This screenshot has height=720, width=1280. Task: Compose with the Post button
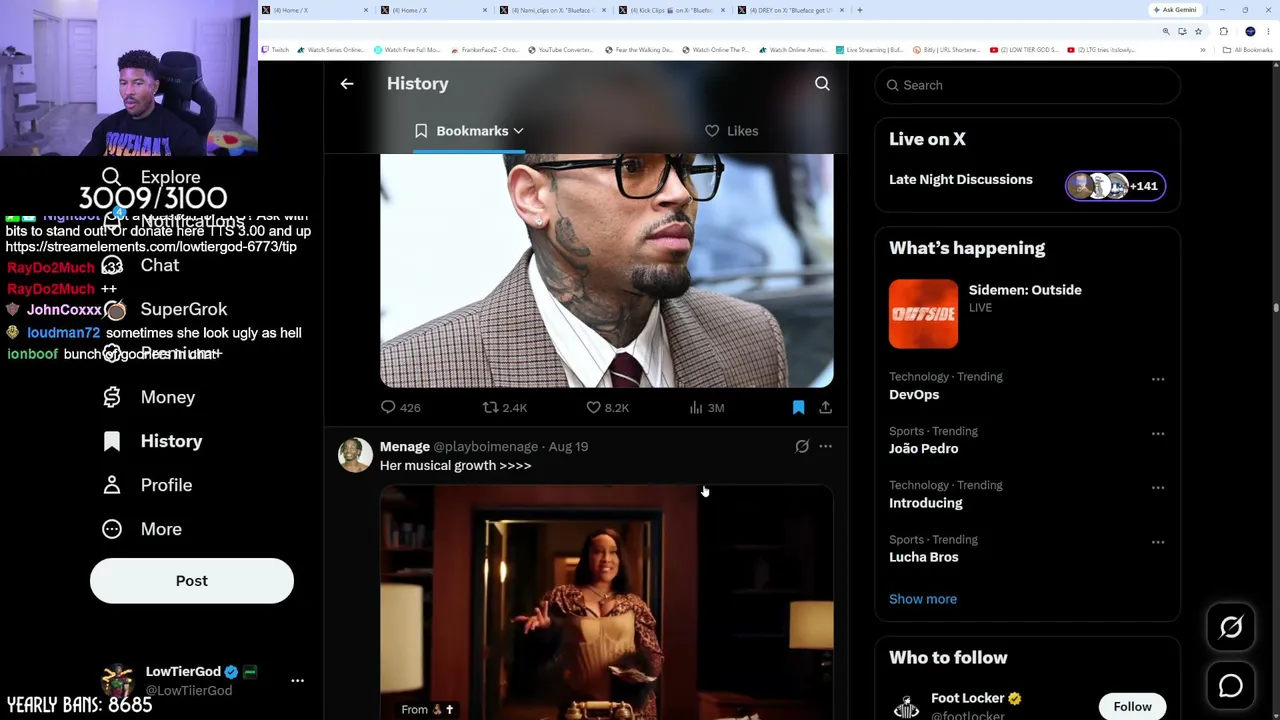(192, 581)
